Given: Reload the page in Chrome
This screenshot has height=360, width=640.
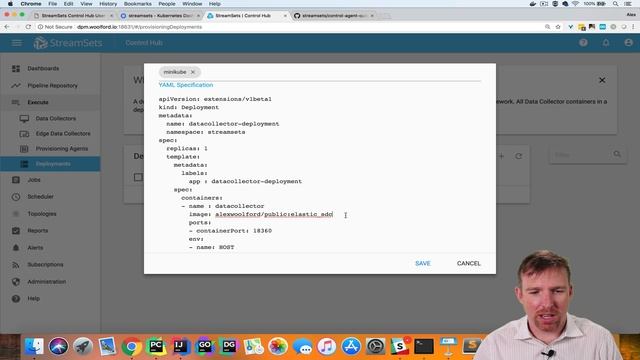Looking at the screenshot, I should pyautogui.click(x=28, y=27).
